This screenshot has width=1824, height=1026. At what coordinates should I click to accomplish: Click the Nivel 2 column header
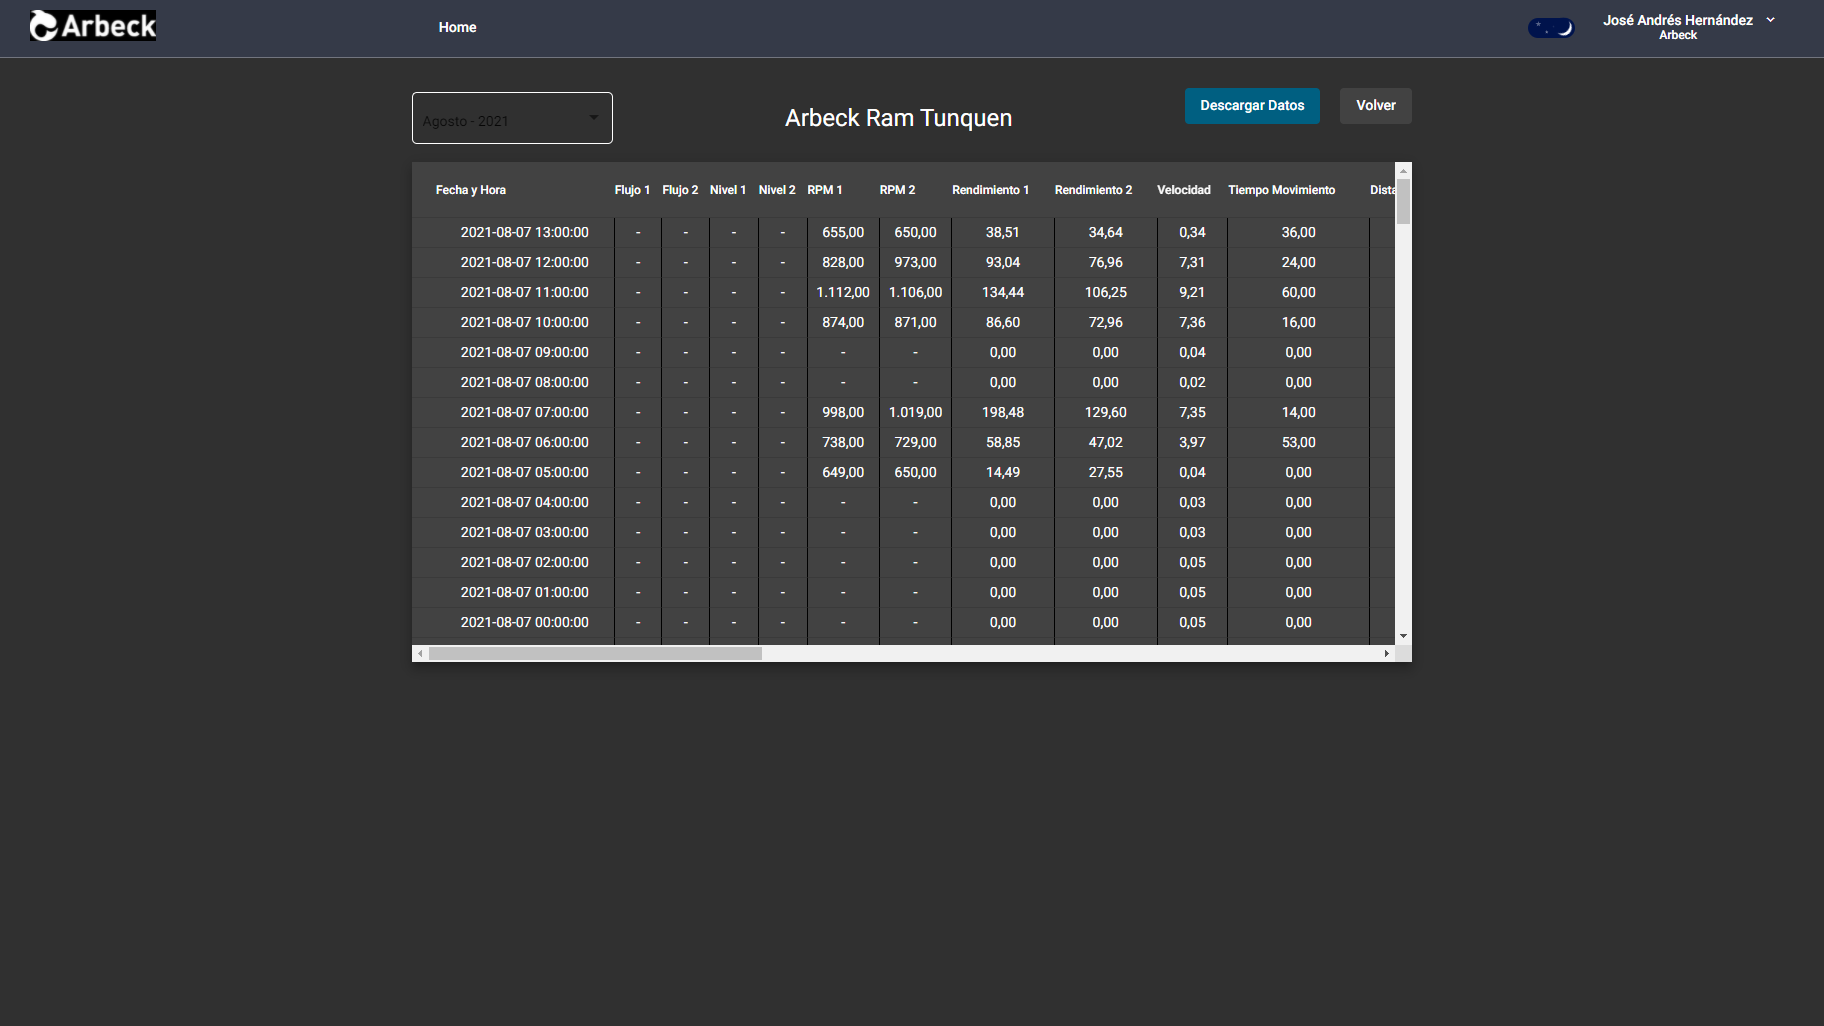(777, 190)
